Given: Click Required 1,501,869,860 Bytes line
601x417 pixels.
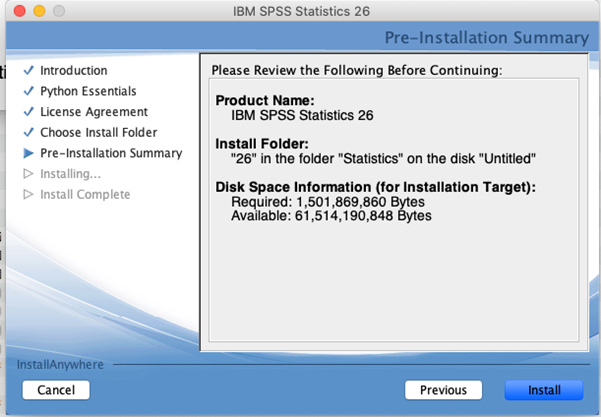Looking at the screenshot, I should 328,202.
